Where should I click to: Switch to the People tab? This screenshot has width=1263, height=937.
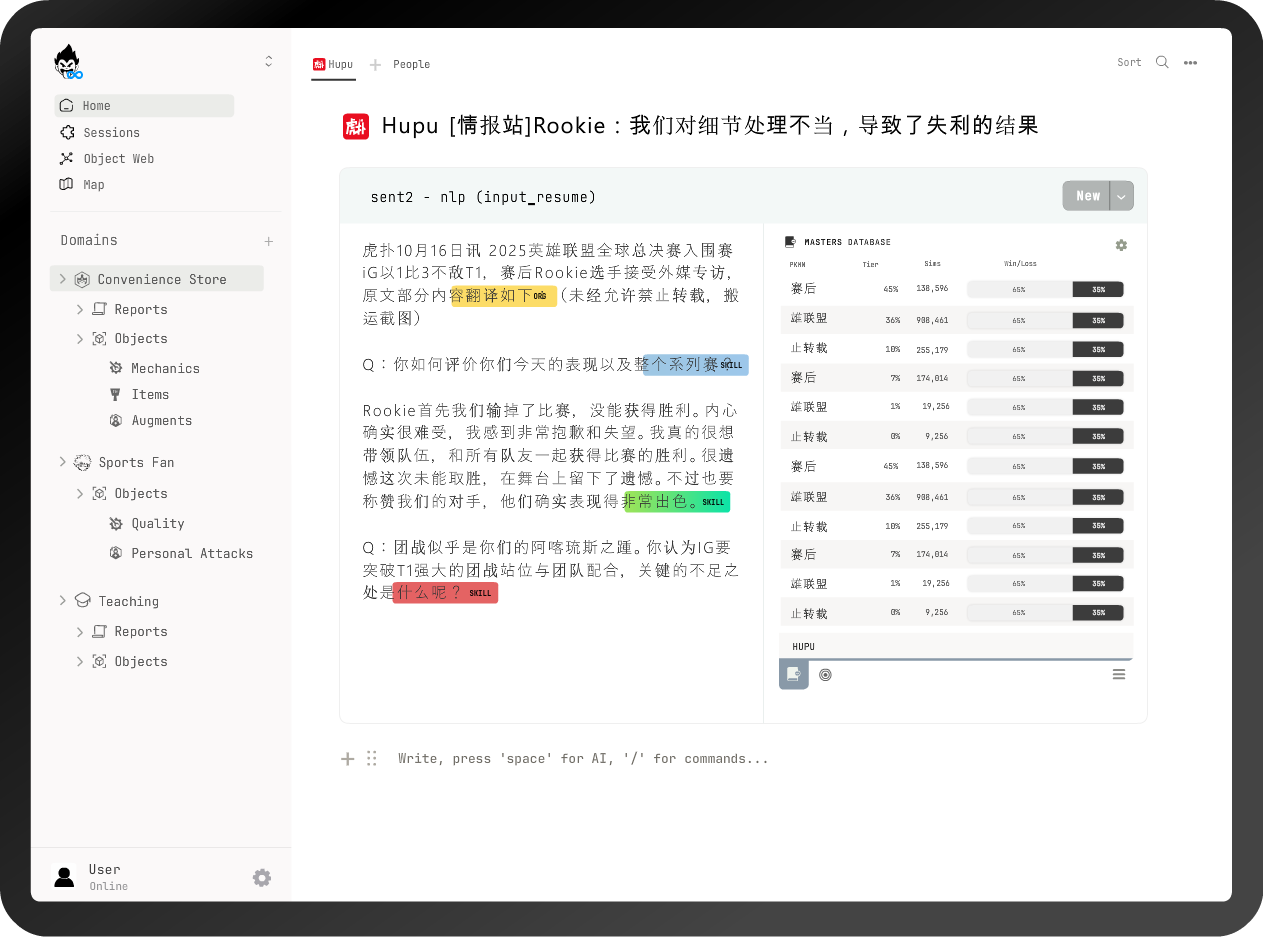(413, 64)
